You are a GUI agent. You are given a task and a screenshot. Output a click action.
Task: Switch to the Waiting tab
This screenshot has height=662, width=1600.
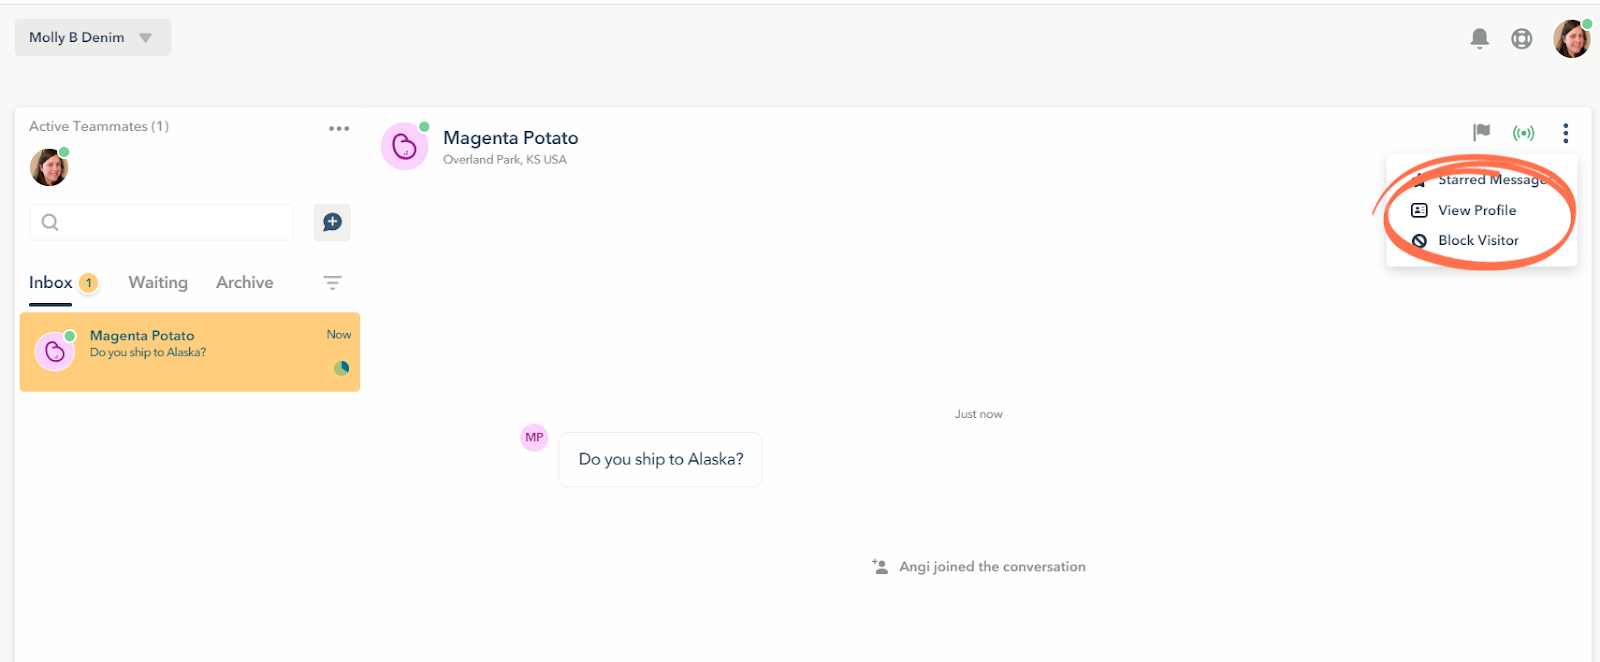point(158,282)
